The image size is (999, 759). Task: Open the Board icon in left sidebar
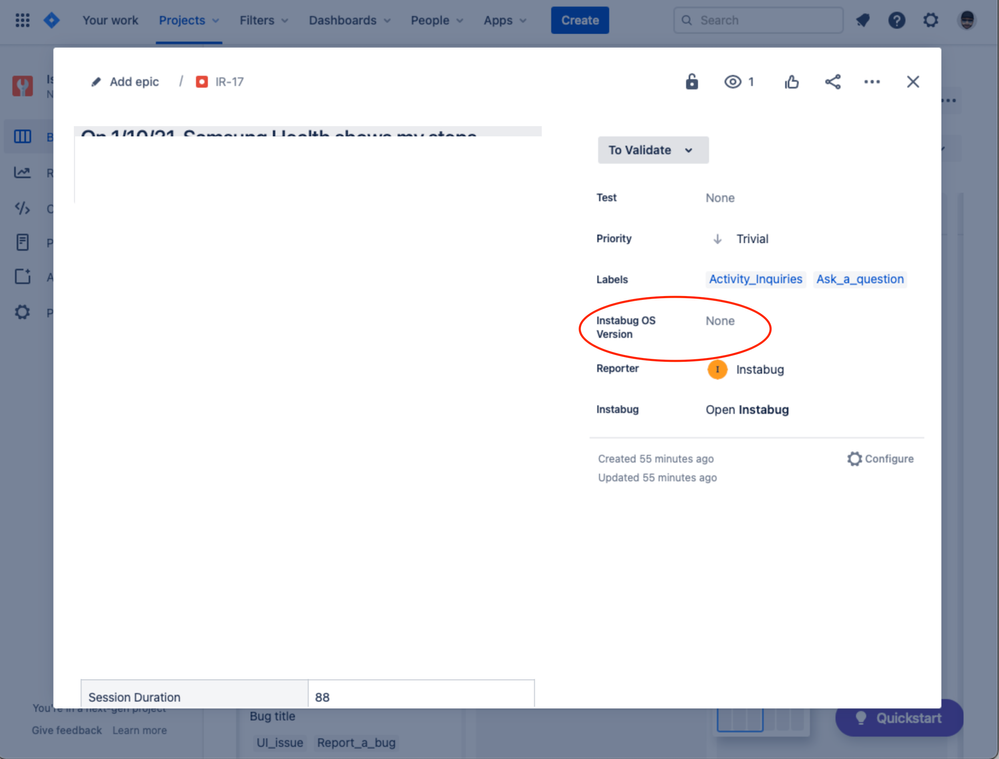(22, 136)
